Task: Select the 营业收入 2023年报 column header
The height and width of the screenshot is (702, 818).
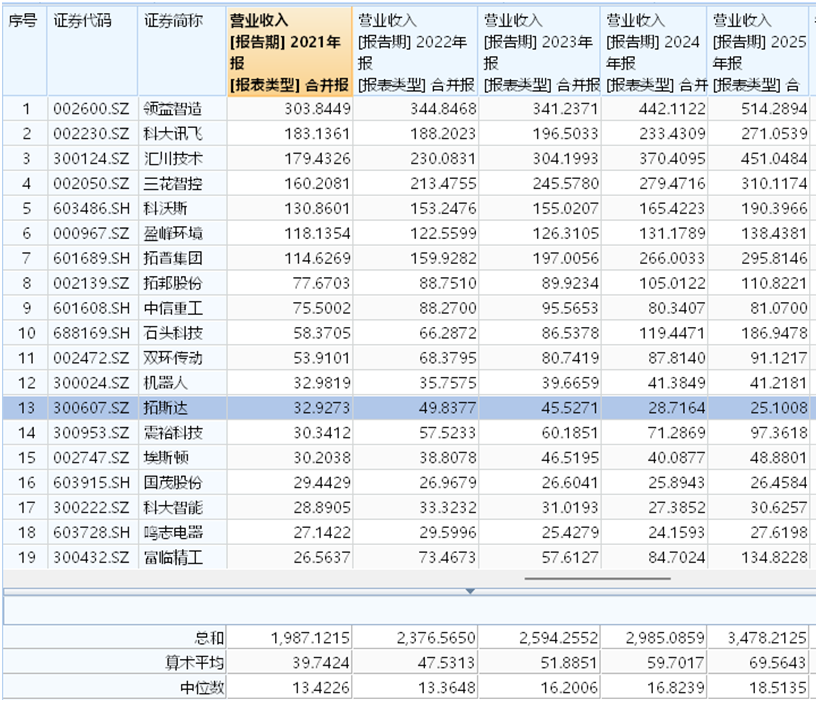Action: pos(539,51)
